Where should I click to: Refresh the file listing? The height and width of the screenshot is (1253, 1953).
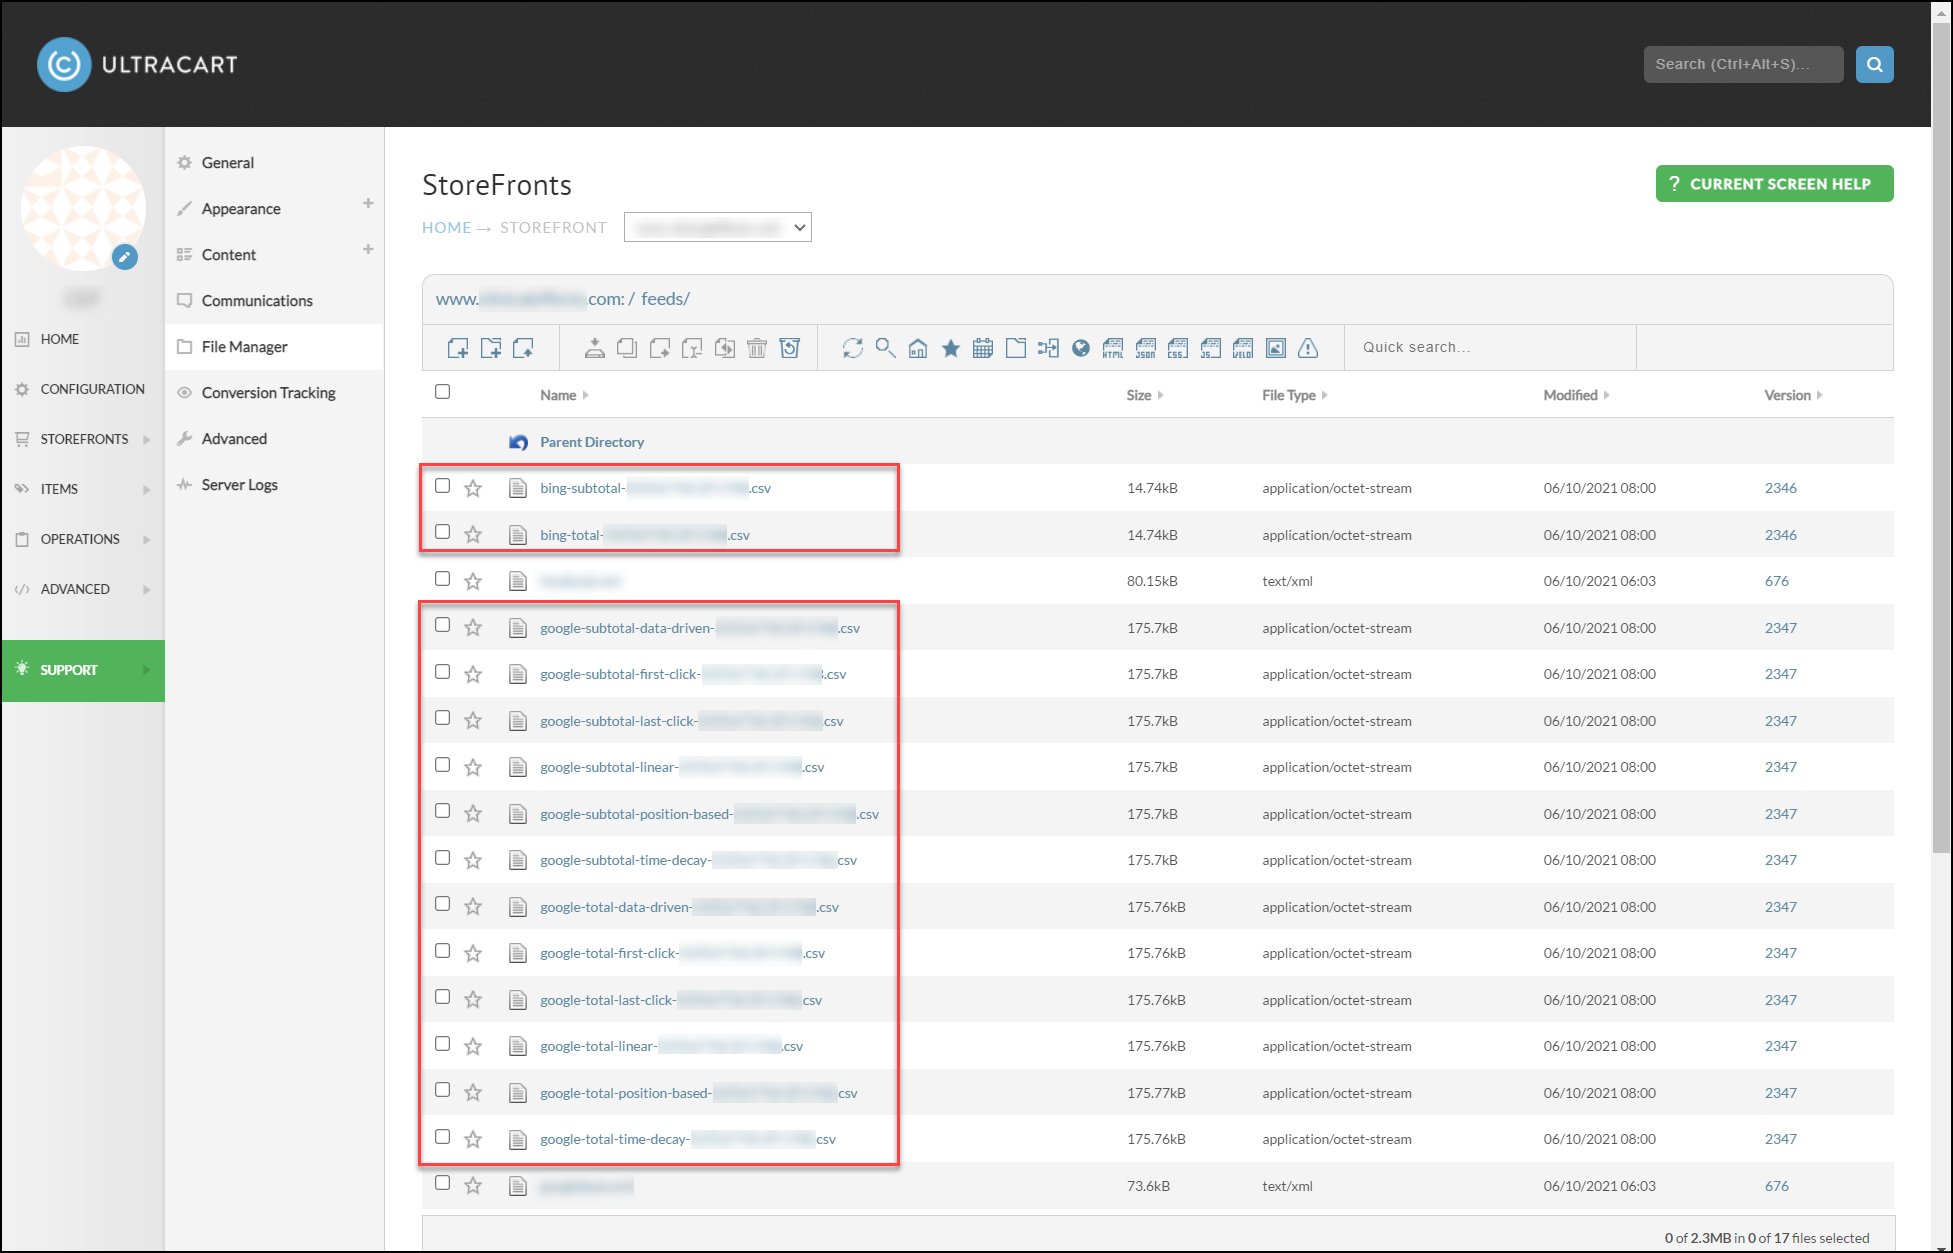(x=853, y=348)
